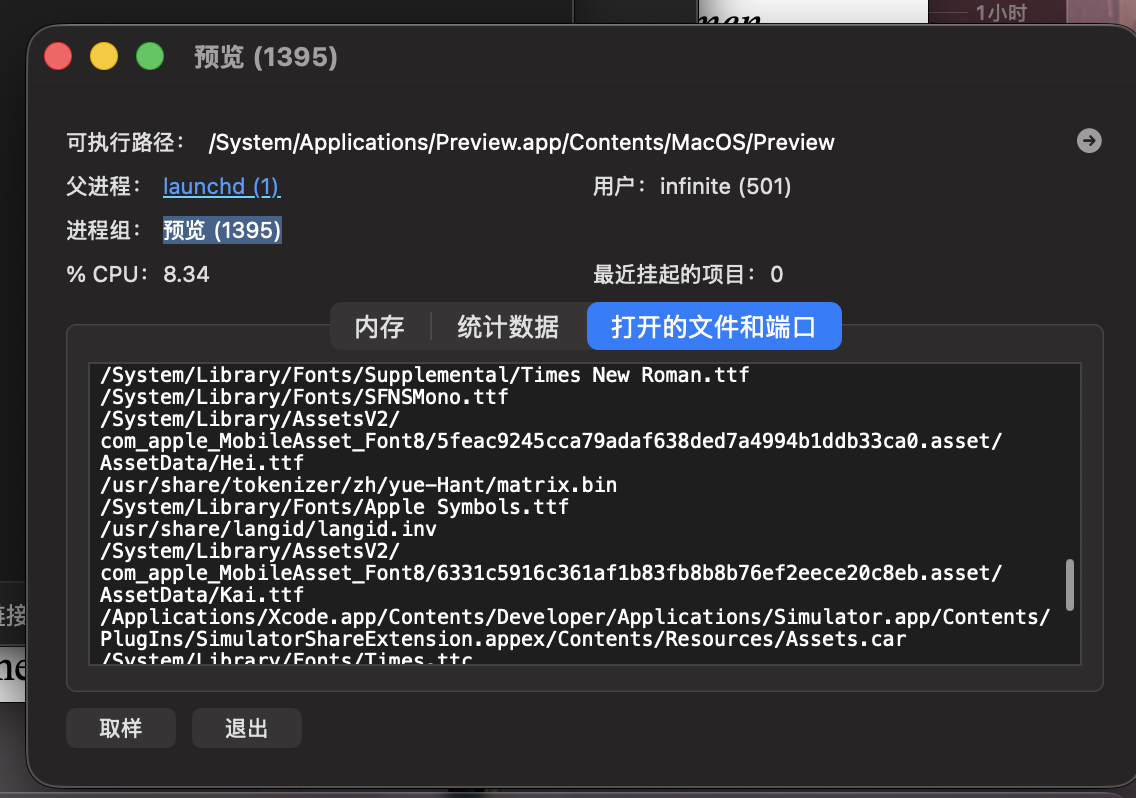Click the executable path /System/Applications/Preview.app text
Viewport: 1136px width, 798px height.
click(522, 142)
